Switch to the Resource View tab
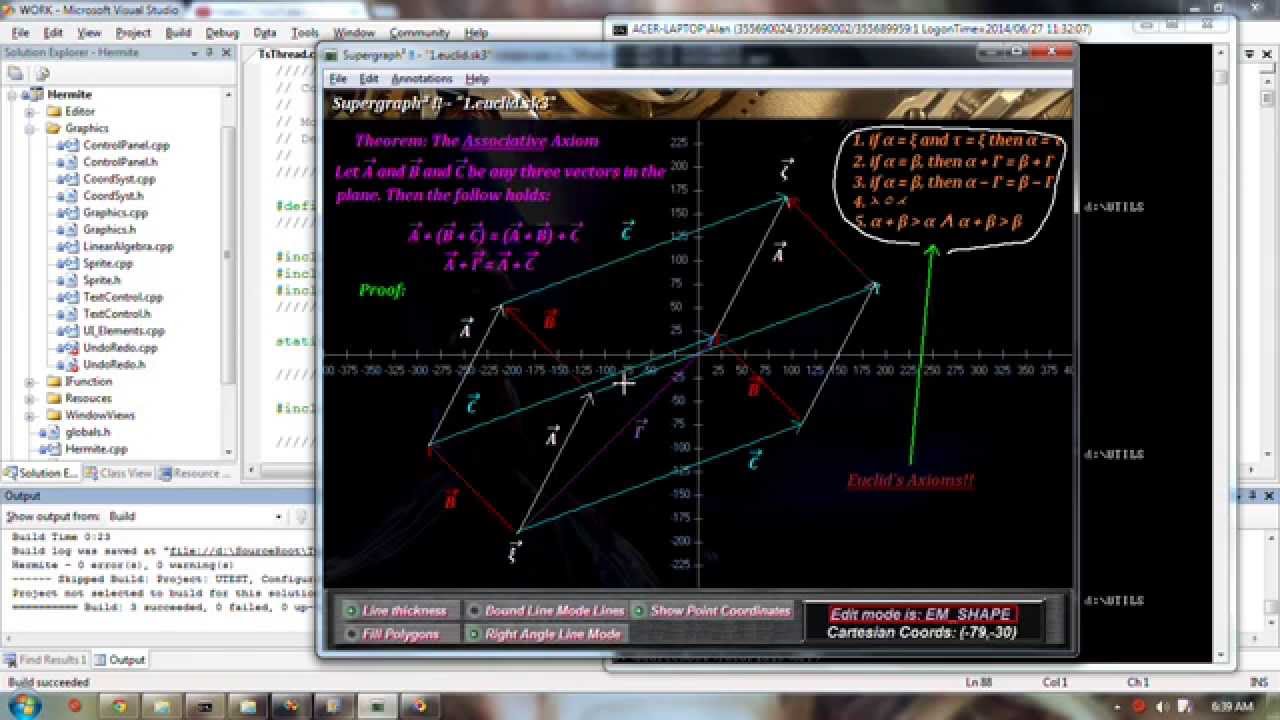Screen dimensions: 1280x720 pos(193,473)
